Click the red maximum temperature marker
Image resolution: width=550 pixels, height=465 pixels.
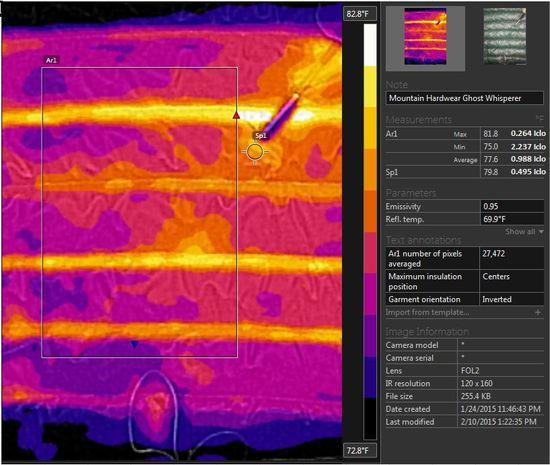click(x=236, y=115)
